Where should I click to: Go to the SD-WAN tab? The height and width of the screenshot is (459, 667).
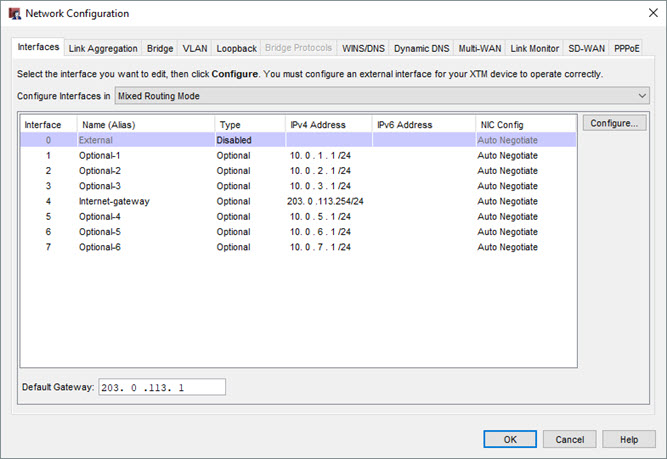(x=587, y=48)
